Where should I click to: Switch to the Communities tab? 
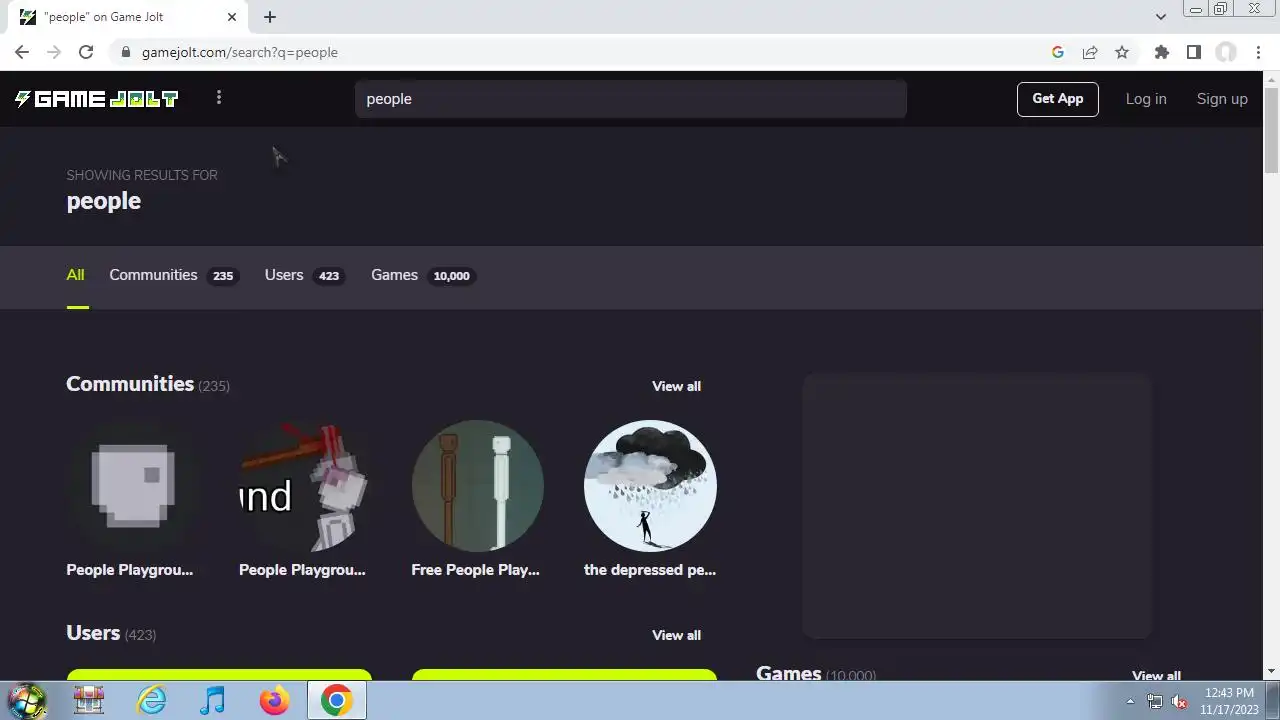click(173, 275)
